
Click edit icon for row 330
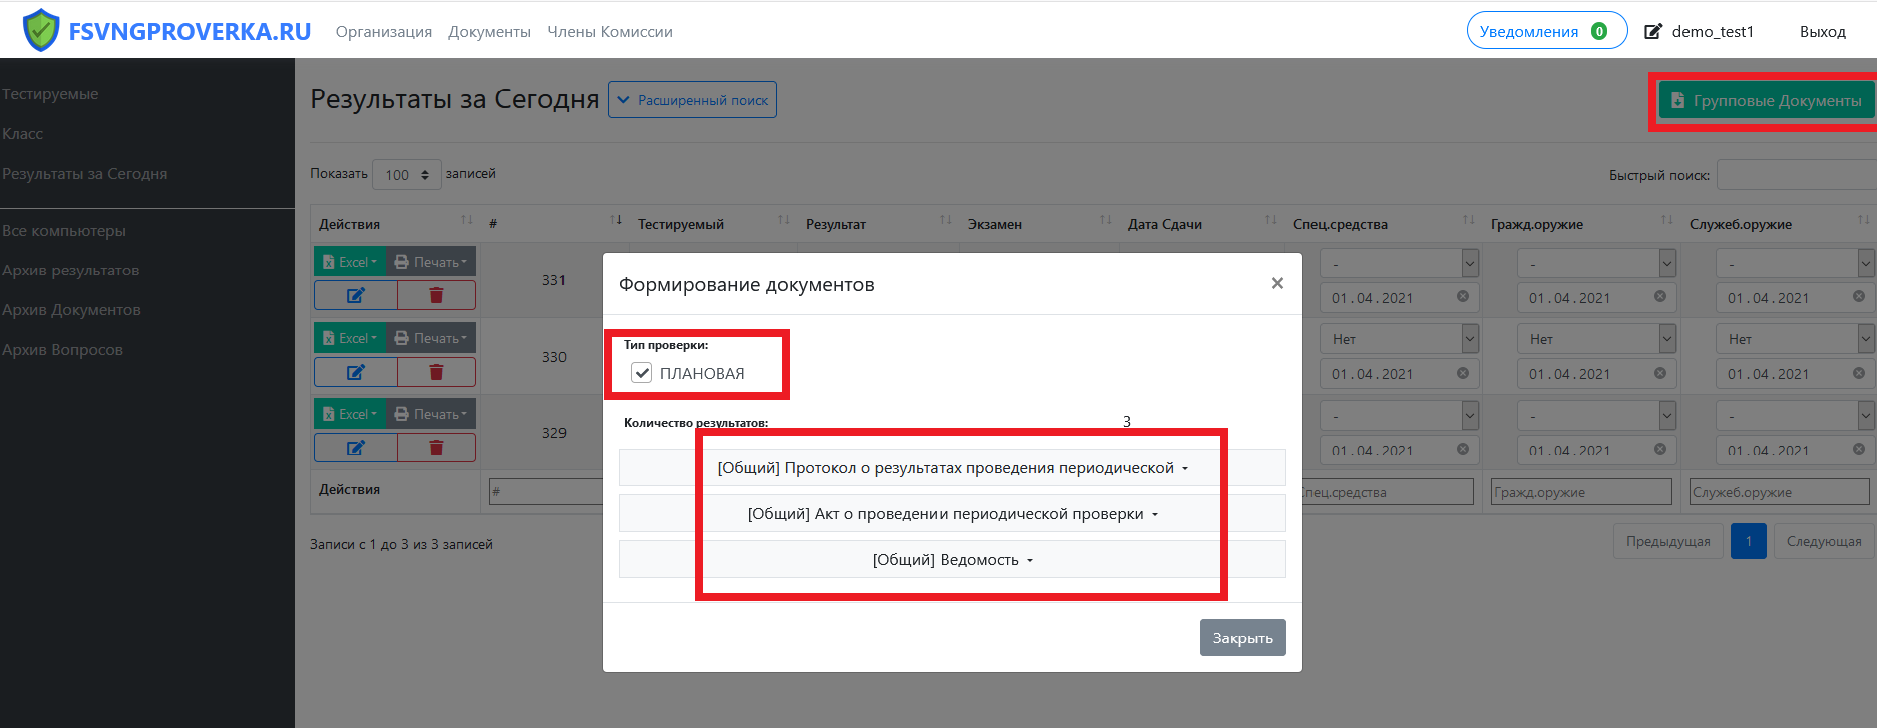click(x=356, y=372)
